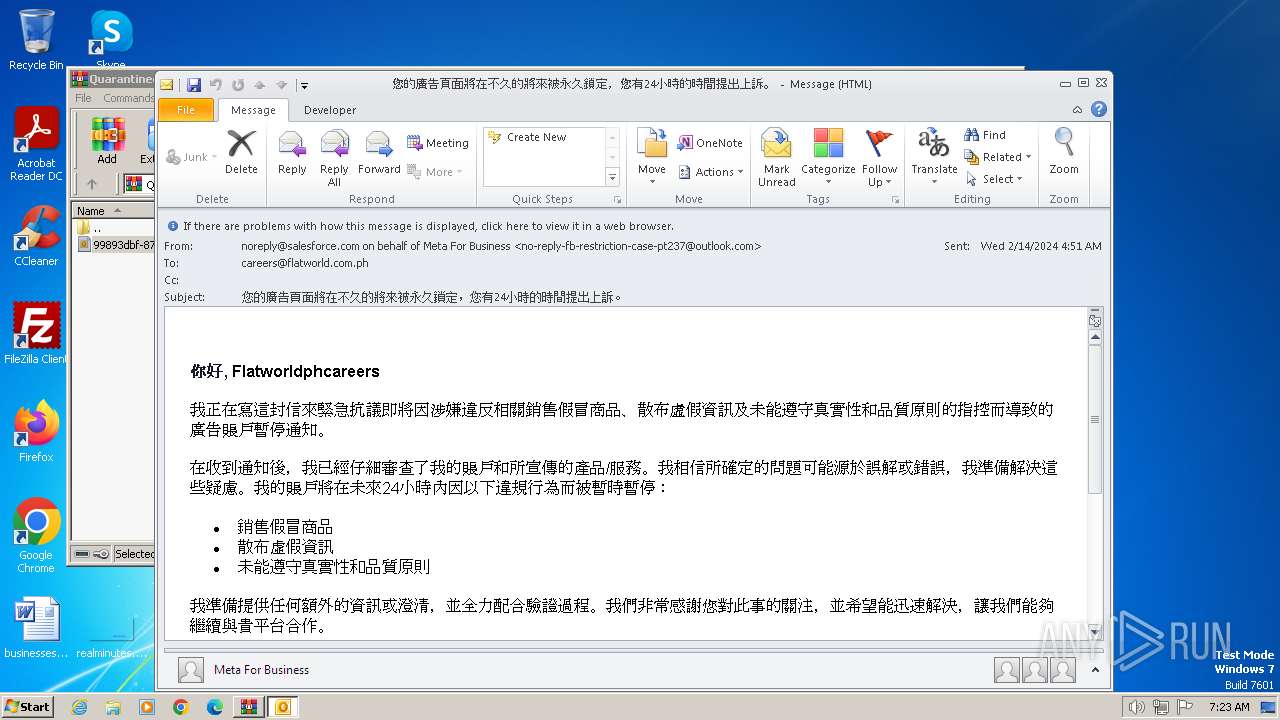Open Acrobat Reader DC desktop icon
The image size is (1280, 720).
(36, 145)
